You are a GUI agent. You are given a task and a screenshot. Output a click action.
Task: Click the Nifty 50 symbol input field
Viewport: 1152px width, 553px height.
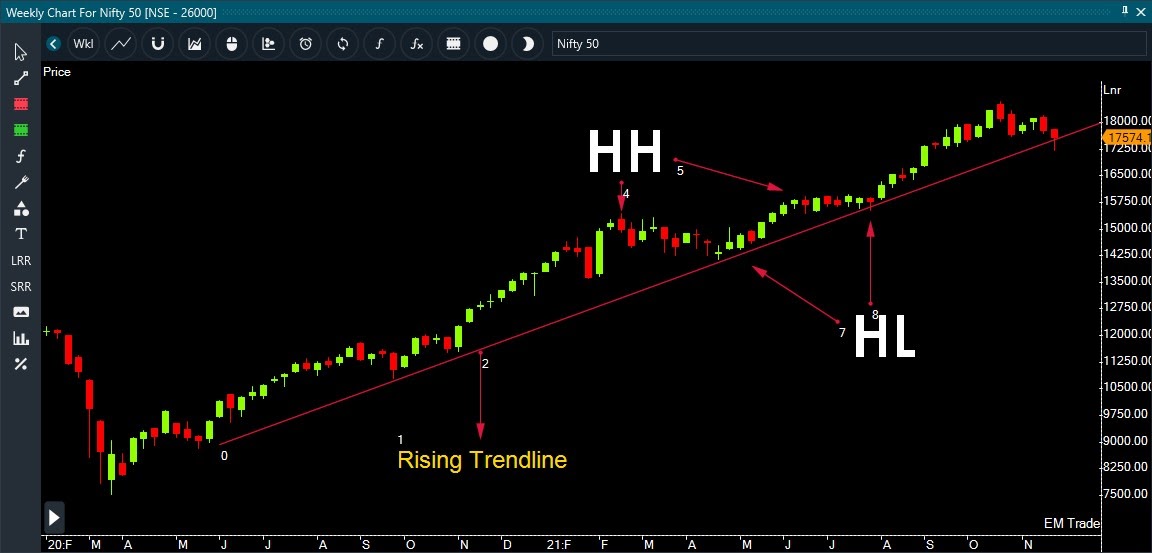[849, 43]
